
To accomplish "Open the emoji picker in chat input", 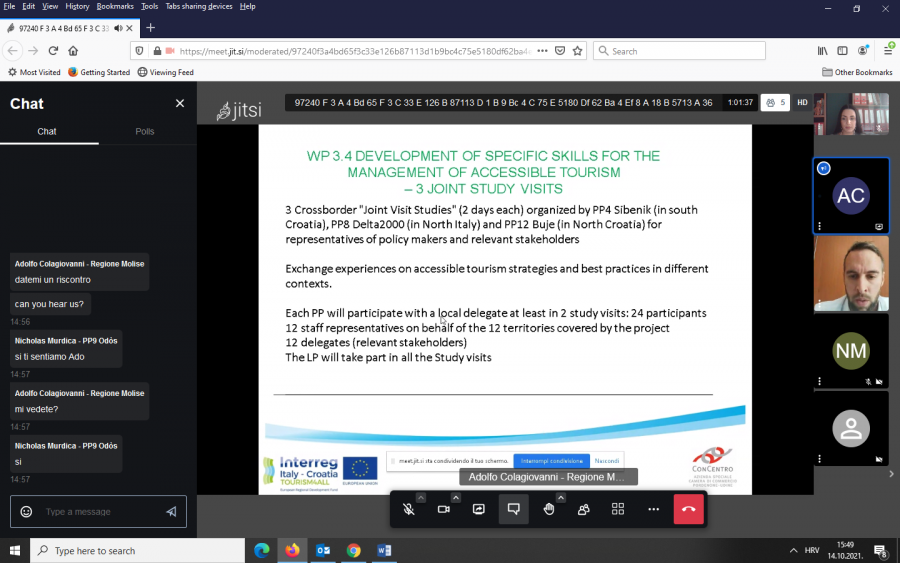I will tap(27, 512).
